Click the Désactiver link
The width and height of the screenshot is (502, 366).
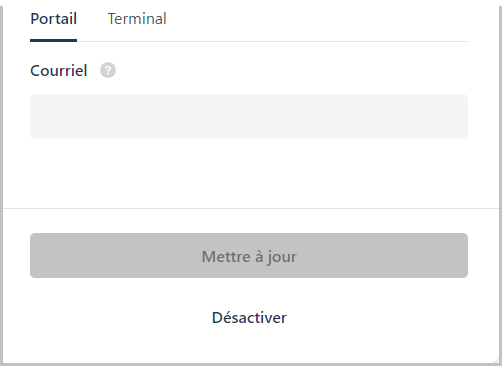click(x=249, y=318)
